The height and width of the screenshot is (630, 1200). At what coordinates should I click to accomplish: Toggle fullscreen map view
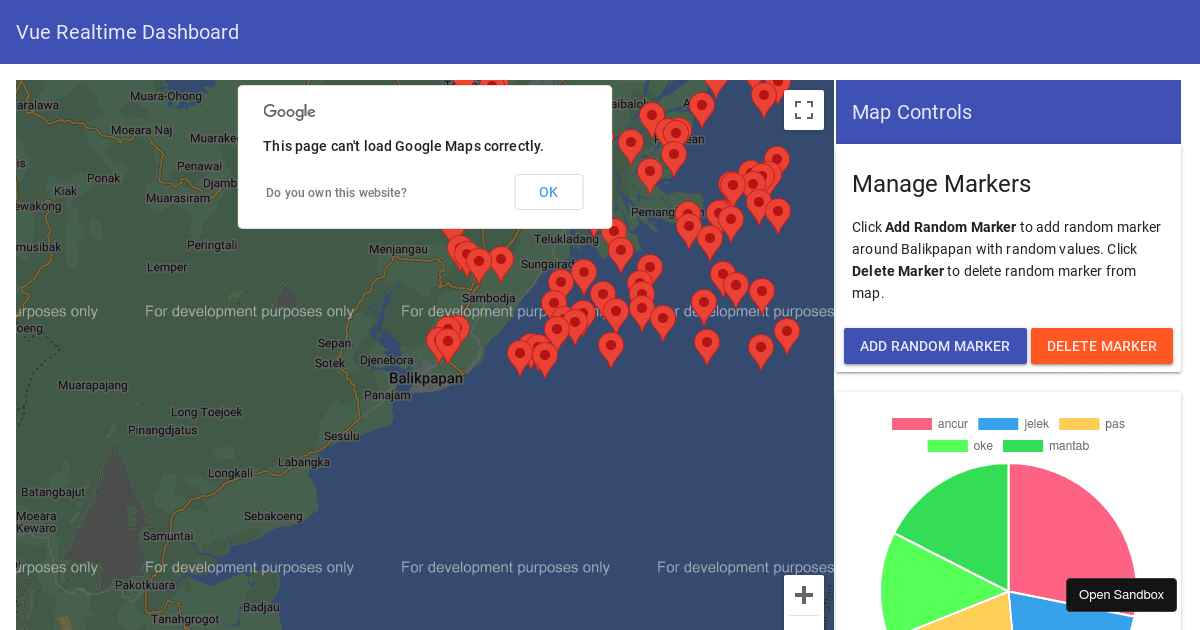coord(803,110)
